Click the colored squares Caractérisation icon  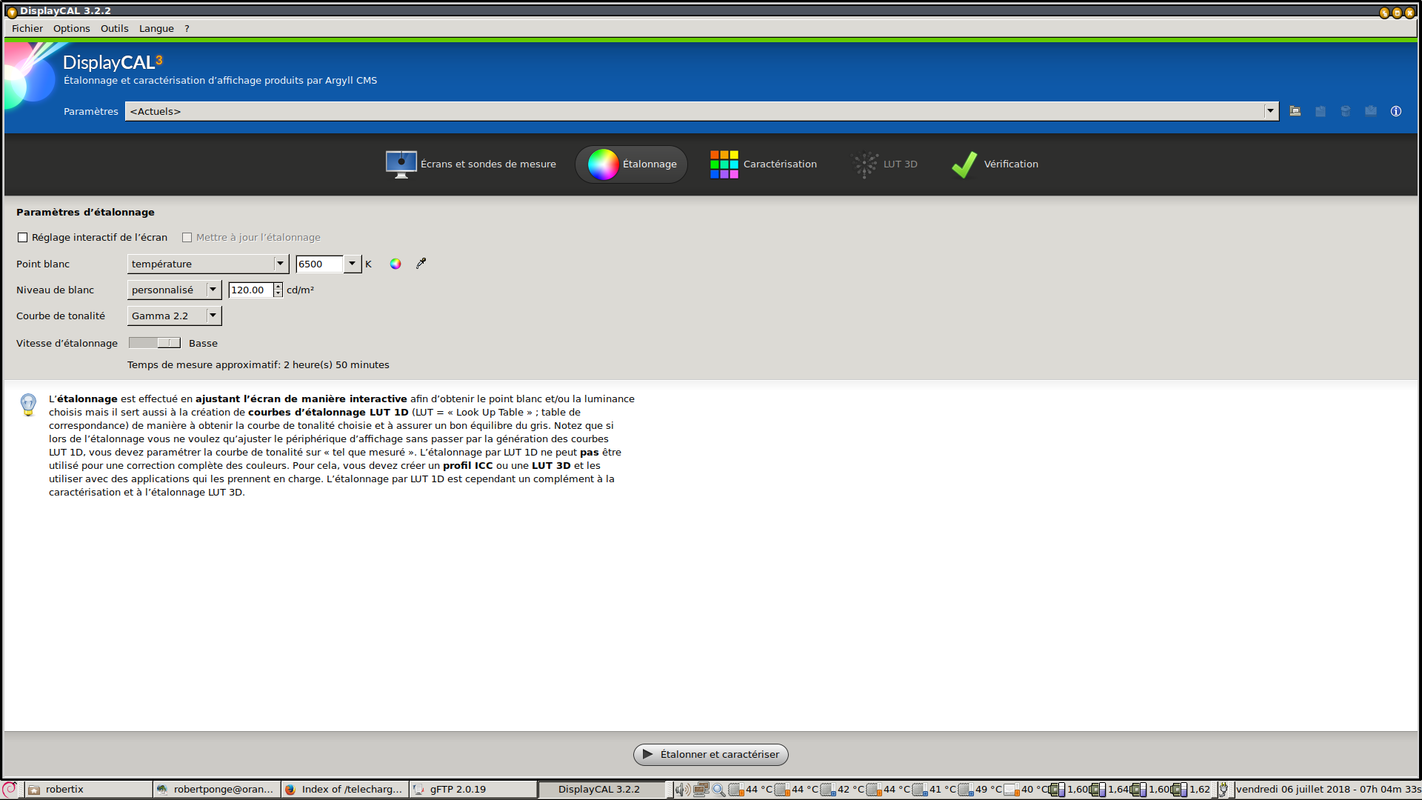724,164
